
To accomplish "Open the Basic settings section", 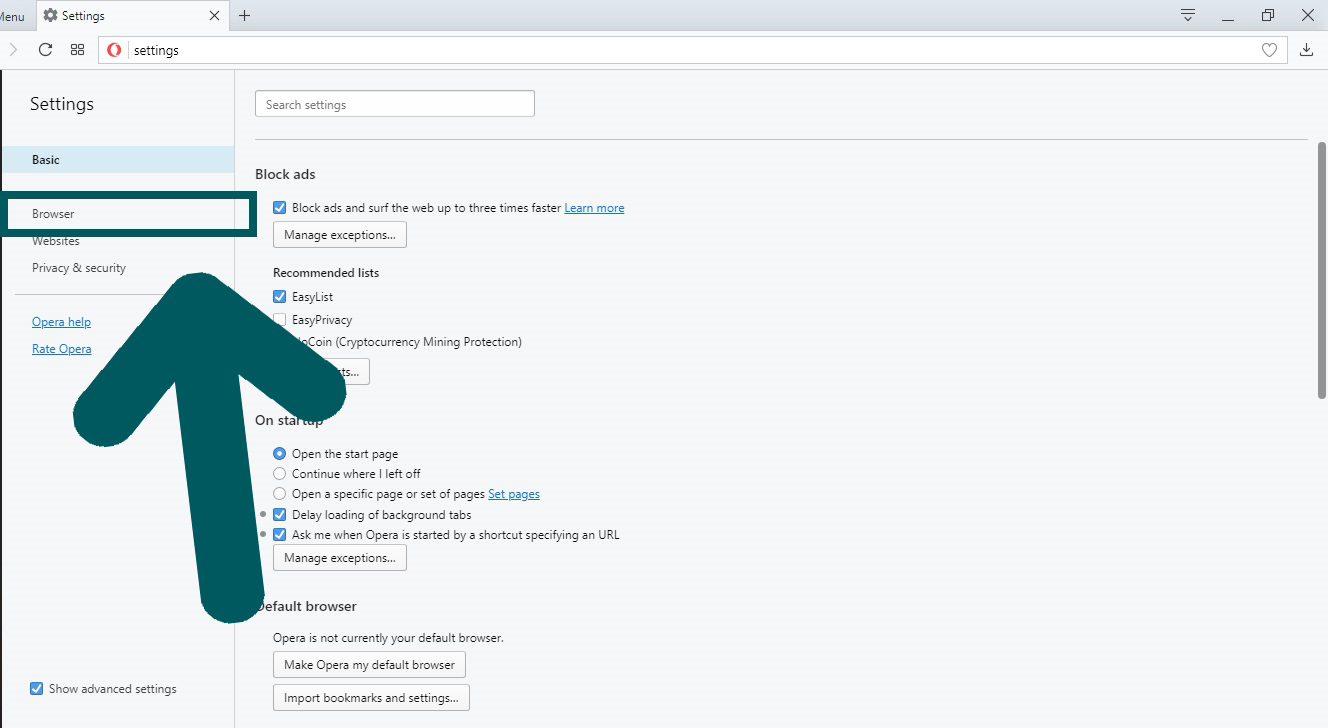I will click(x=117, y=160).
